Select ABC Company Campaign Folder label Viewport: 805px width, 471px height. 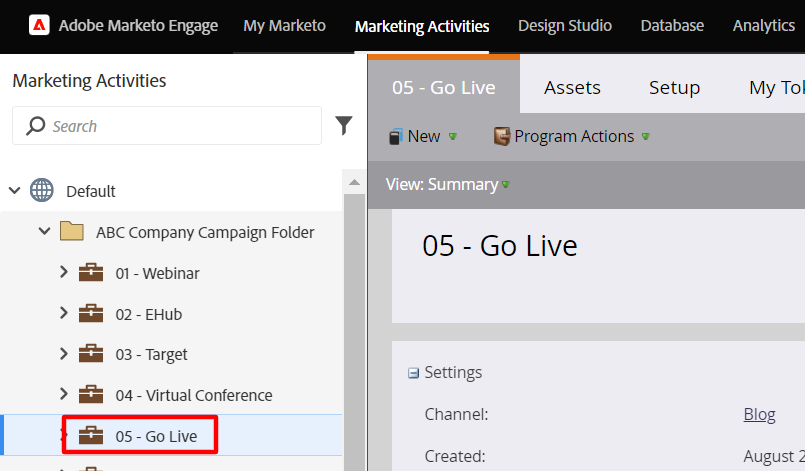205,232
